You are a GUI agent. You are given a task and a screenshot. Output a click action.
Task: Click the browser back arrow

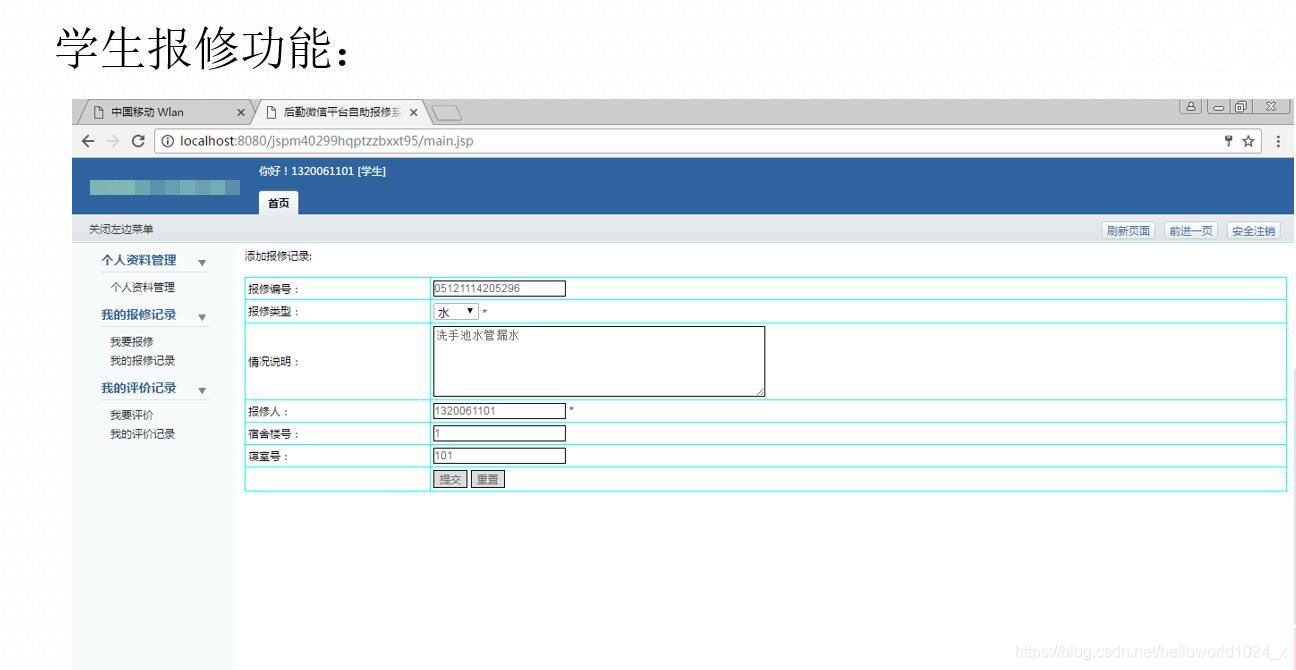coord(90,141)
